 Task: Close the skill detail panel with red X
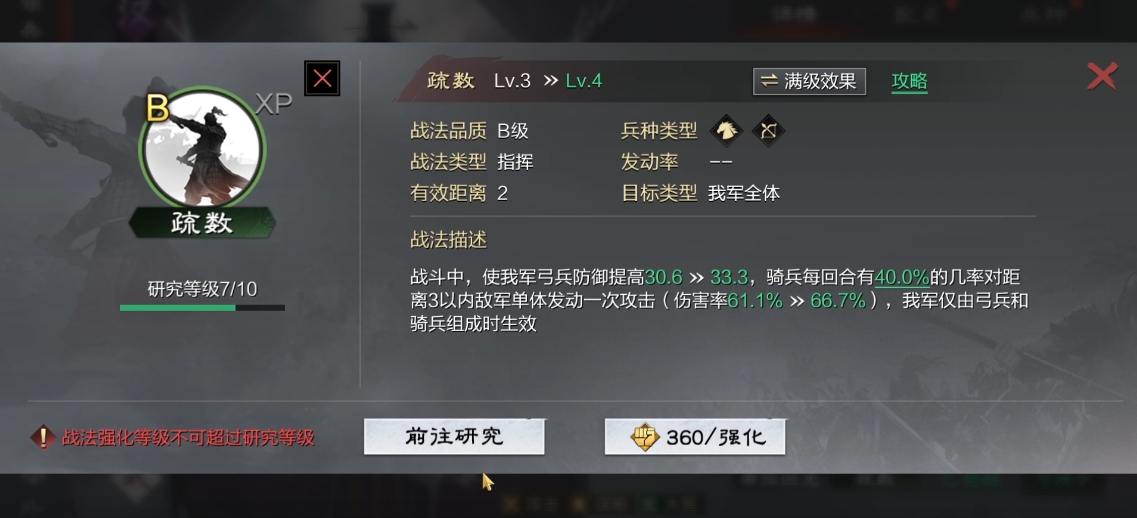click(x=1101, y=76)
